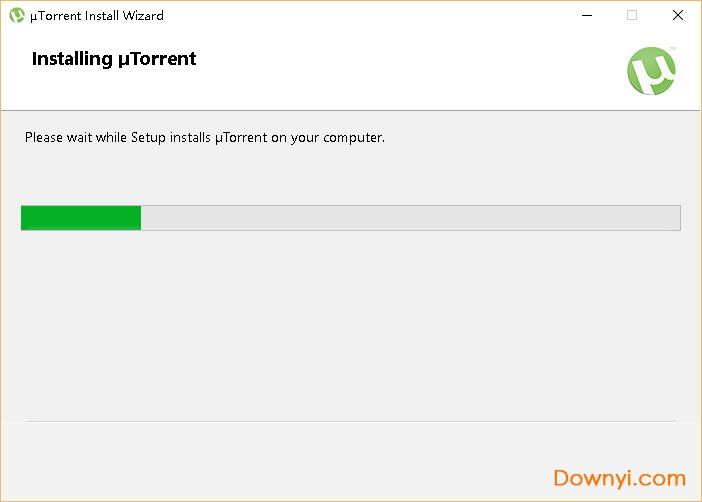Click the "µTorrent Install Wizard" title text

pyautogui.click(x=97, y=16)
